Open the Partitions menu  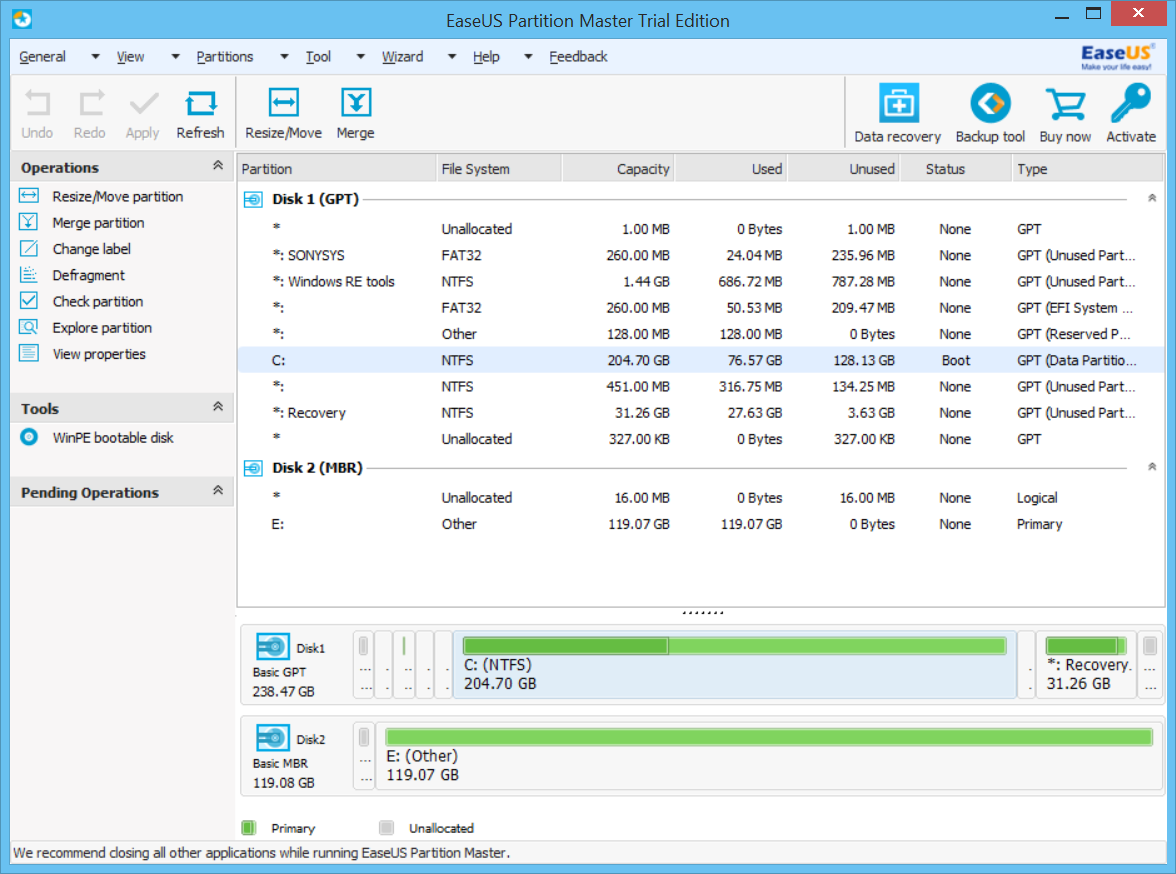pyautogui.click(x=225, y=56)
